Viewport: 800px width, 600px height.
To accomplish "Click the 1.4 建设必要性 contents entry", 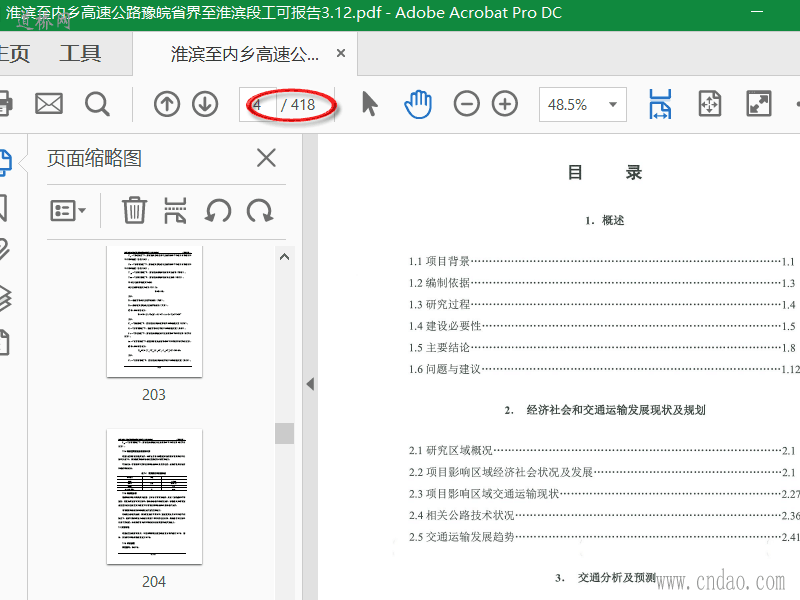I will pos(602,326).
